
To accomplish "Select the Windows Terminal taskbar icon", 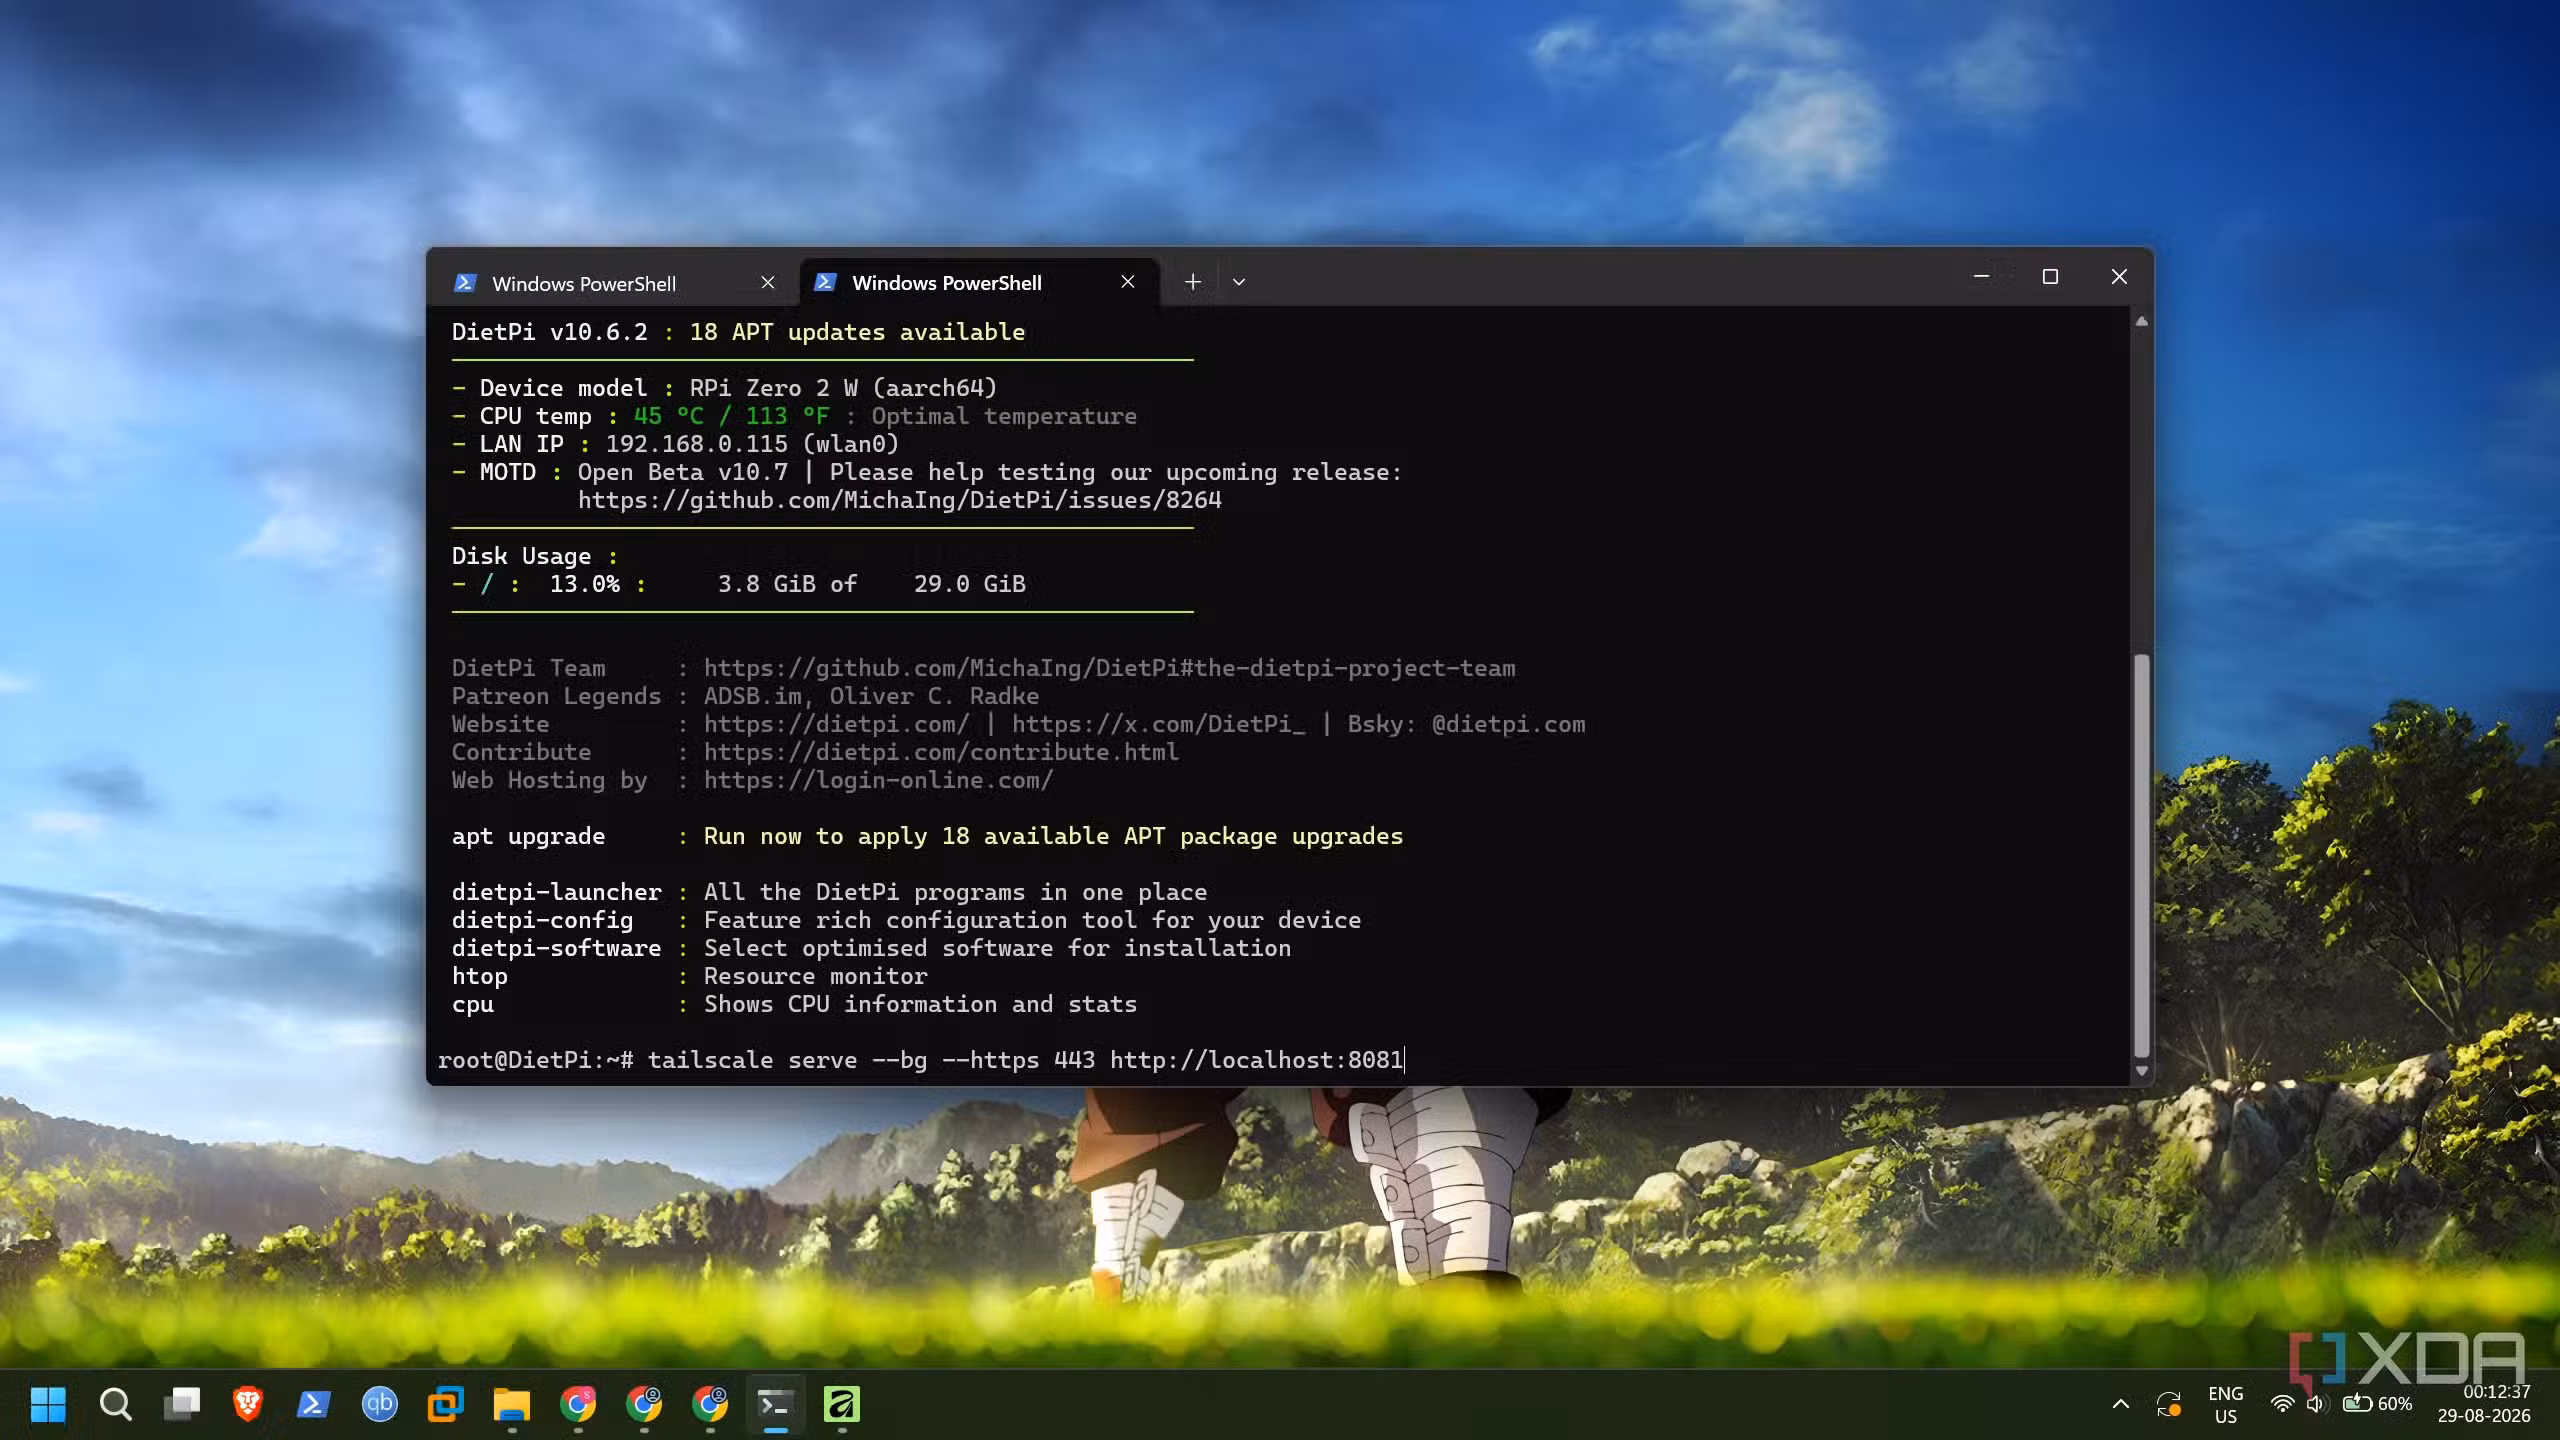I will coord(776,1404).
